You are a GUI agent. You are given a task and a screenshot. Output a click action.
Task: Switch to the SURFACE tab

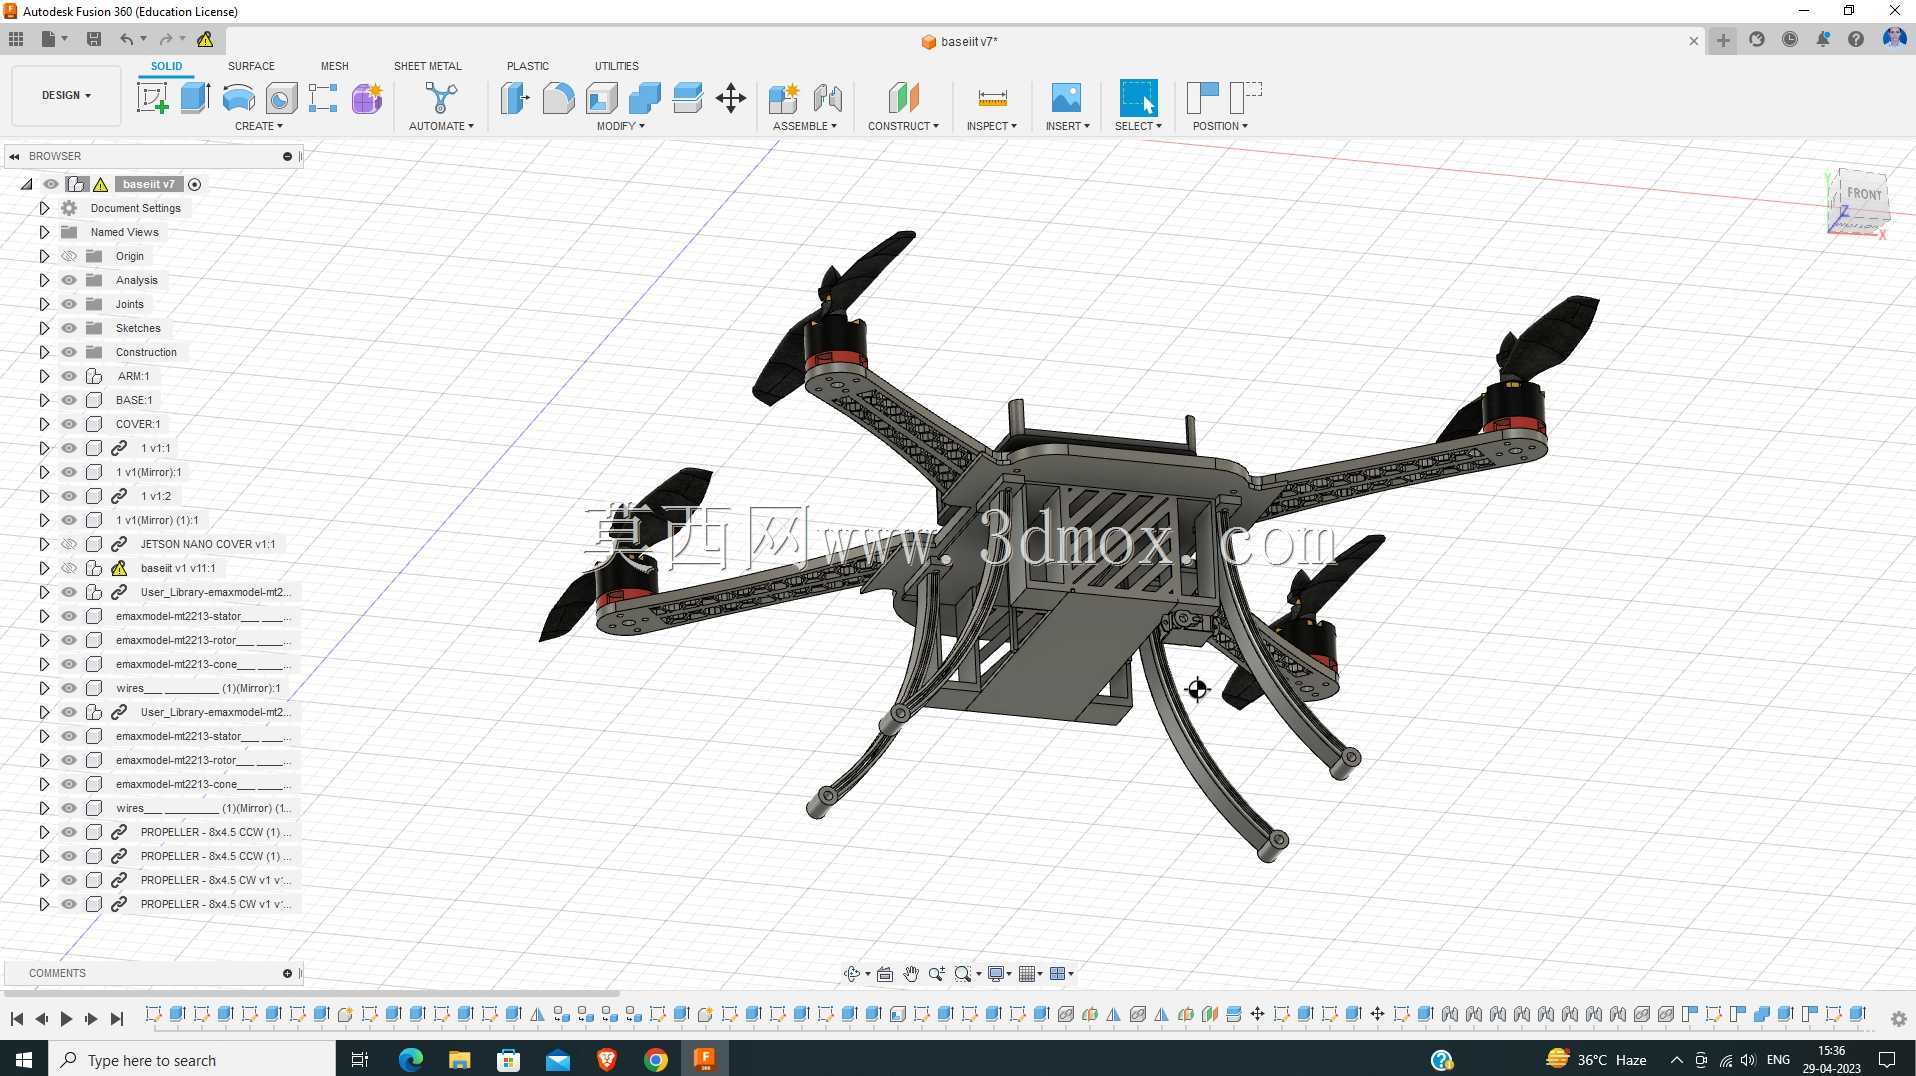coord(251,66)
